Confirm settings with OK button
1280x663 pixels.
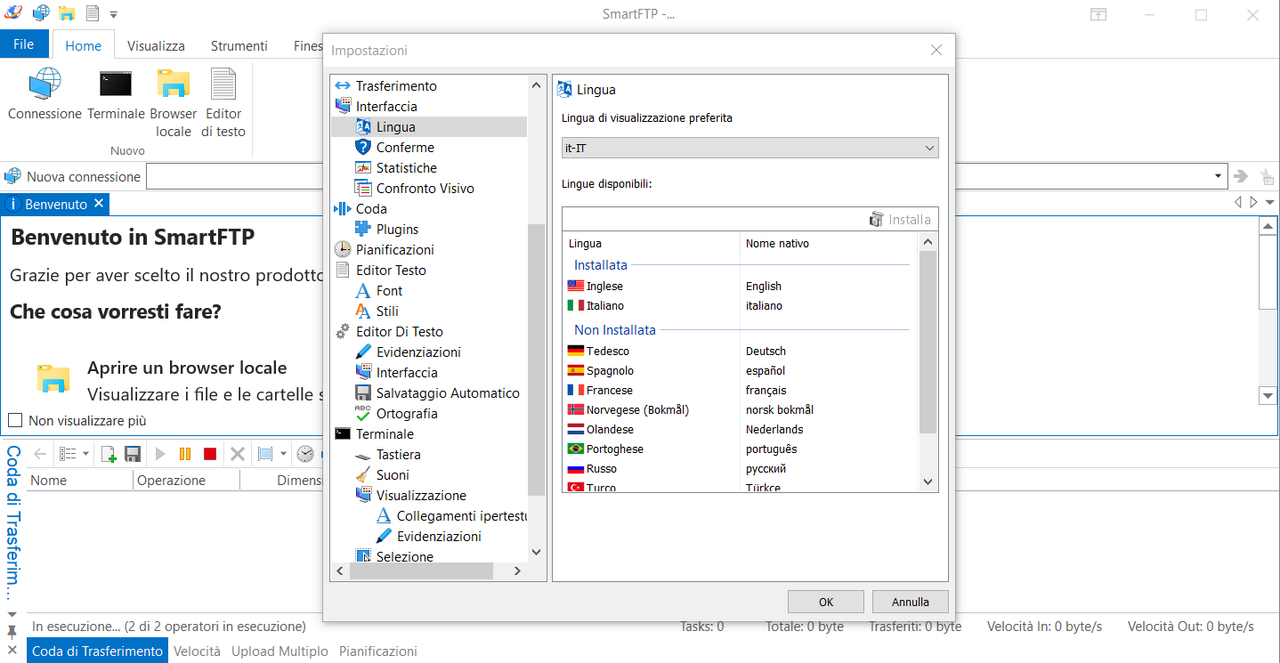(826, 602)
